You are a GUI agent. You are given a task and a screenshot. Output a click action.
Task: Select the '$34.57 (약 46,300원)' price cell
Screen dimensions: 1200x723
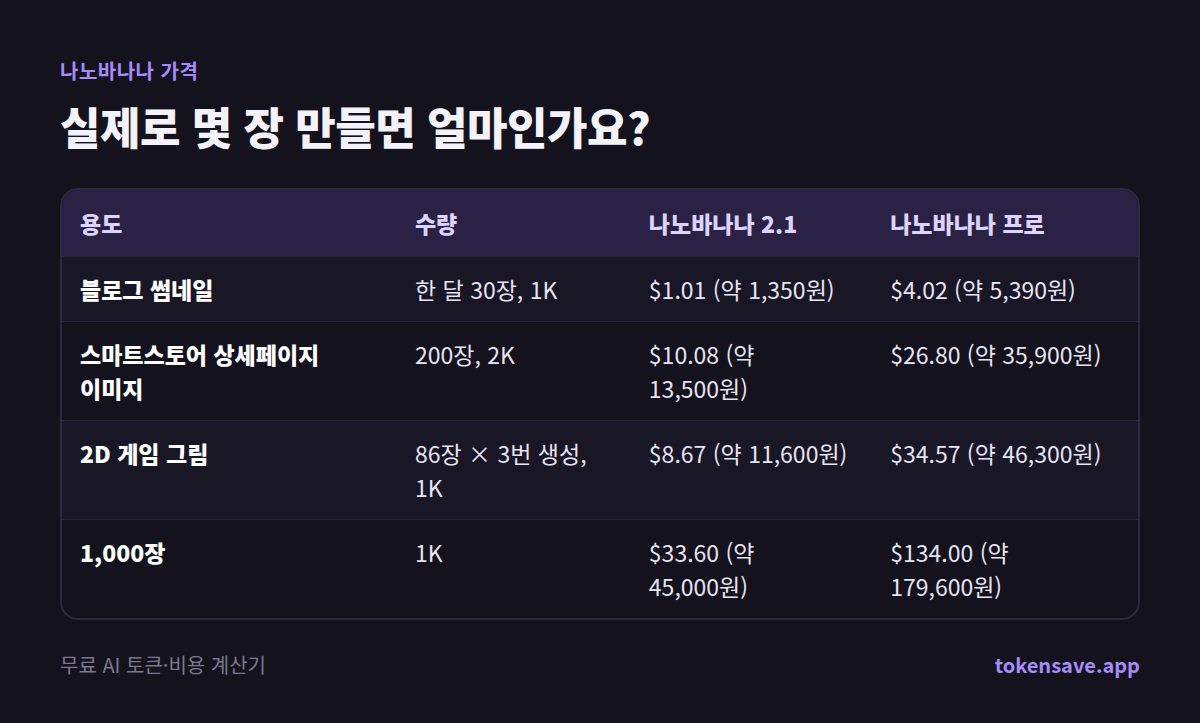pos(996,455)
